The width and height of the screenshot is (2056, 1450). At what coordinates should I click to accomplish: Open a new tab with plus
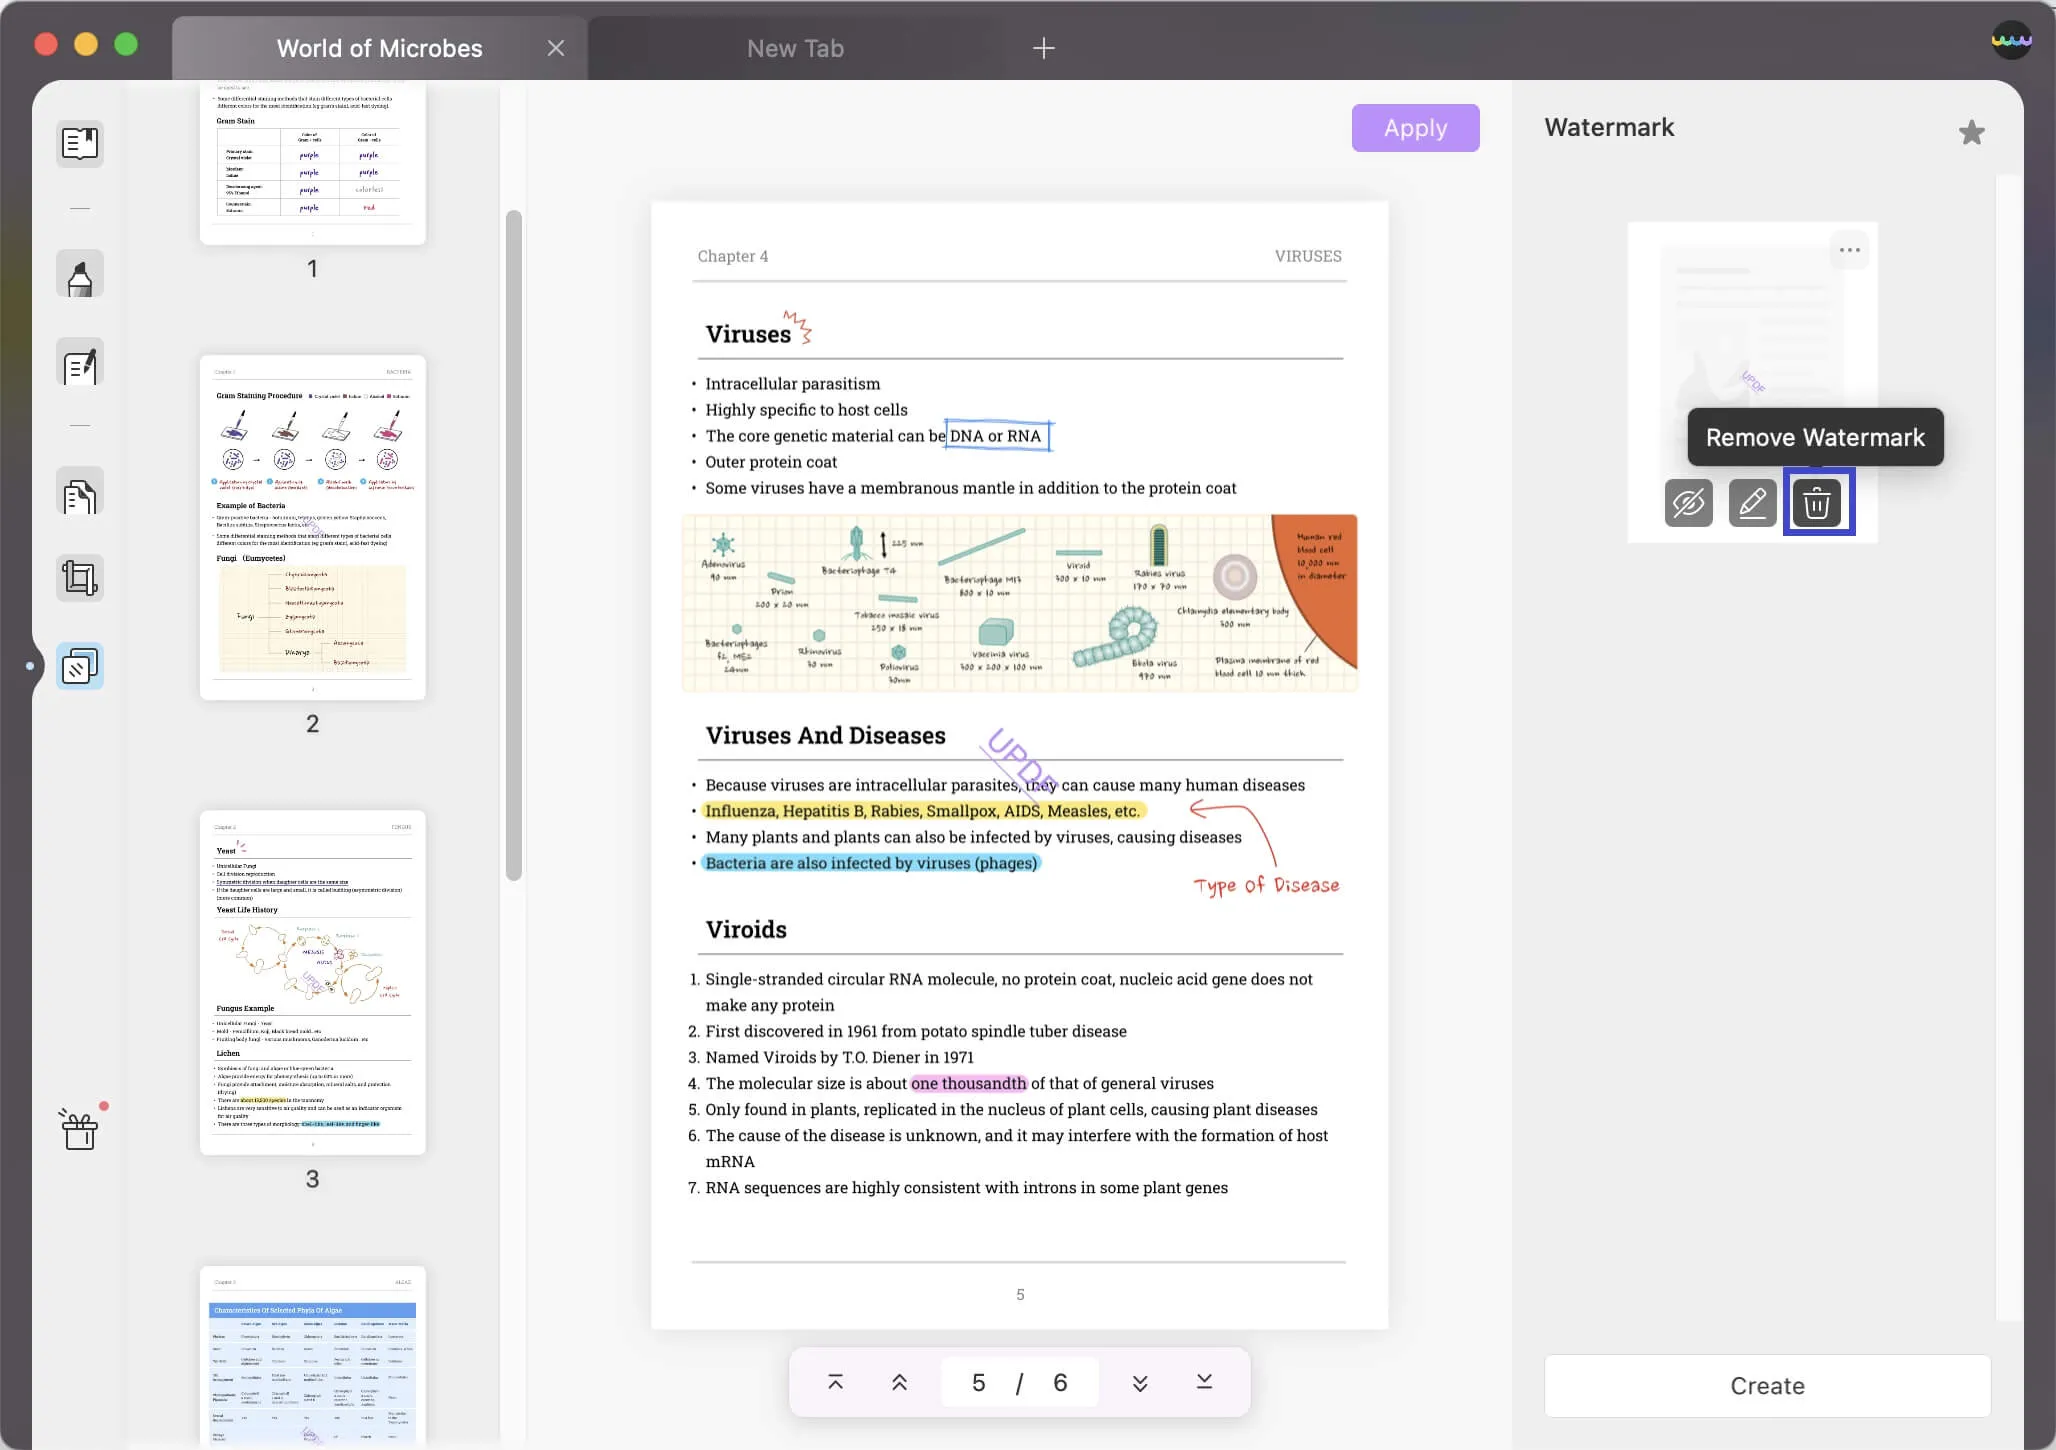tap(1043, 48)
